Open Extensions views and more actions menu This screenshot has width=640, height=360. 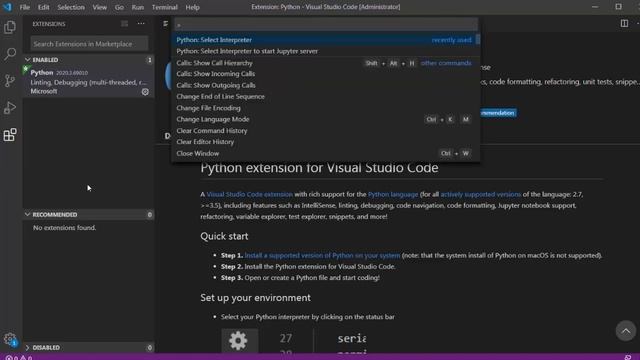pyautogui.click(x=141, y=24)
